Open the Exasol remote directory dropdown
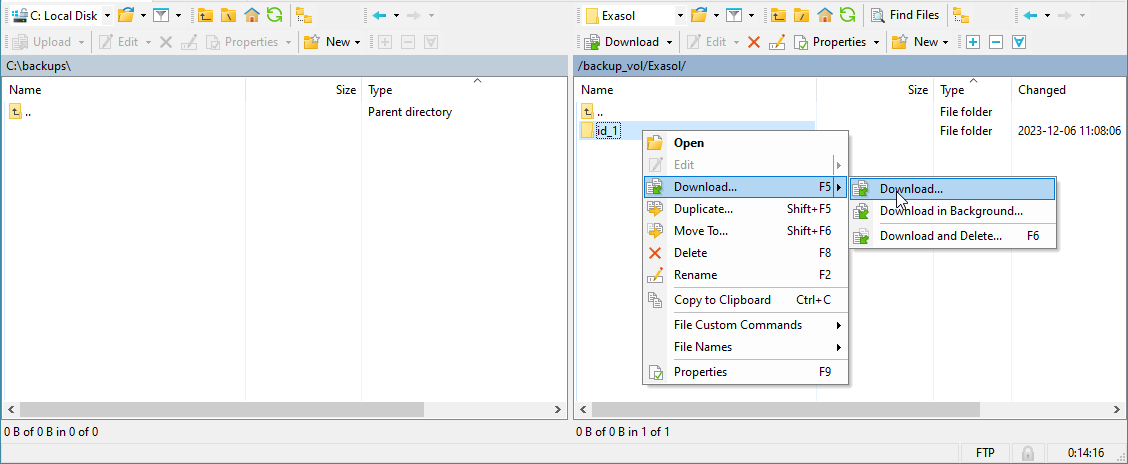Image resolution: width=1128 pixels, height=464 pixels. click(680, 16)
